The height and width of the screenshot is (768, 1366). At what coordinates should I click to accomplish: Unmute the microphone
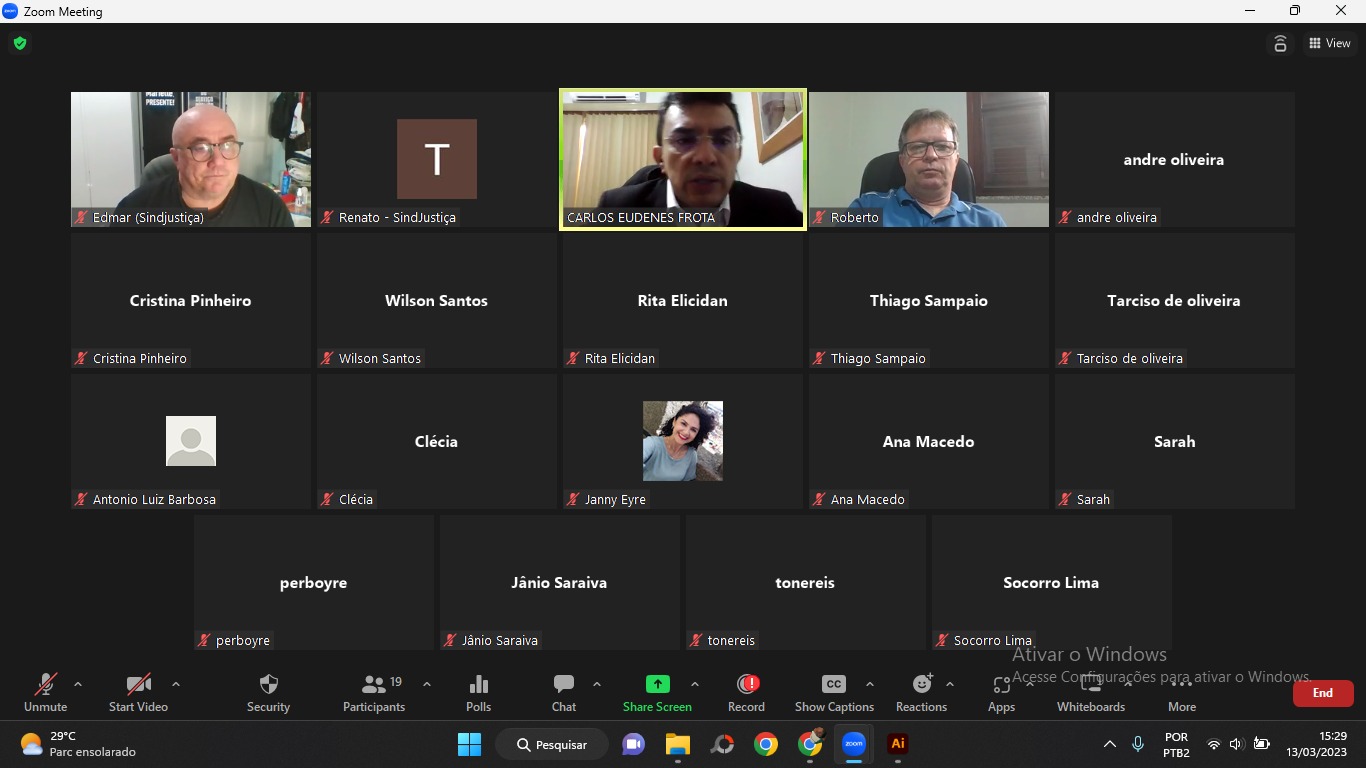pos(46,692)
